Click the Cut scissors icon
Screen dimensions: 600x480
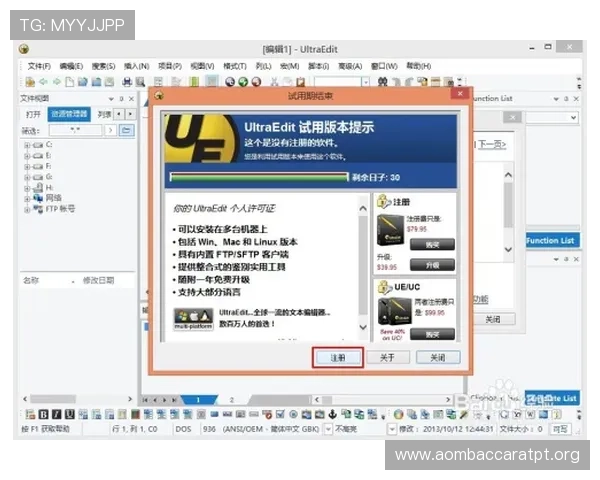274,82
